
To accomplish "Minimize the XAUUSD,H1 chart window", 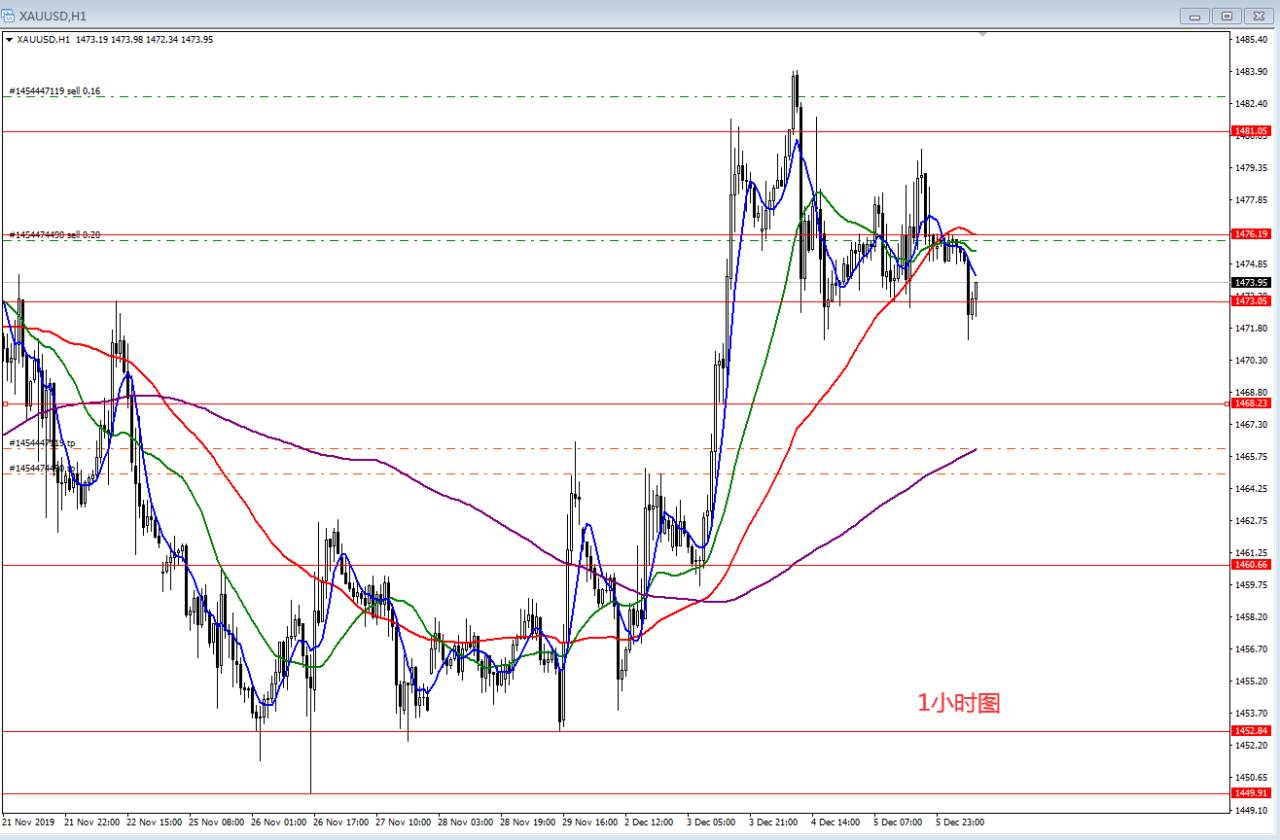I will [1195, 15].
